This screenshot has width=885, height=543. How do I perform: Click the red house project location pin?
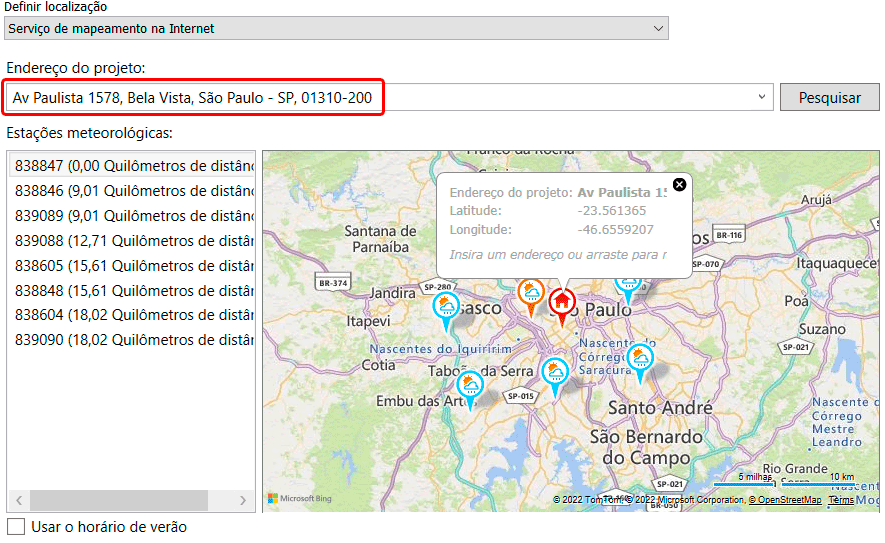(x=562, y=301)
